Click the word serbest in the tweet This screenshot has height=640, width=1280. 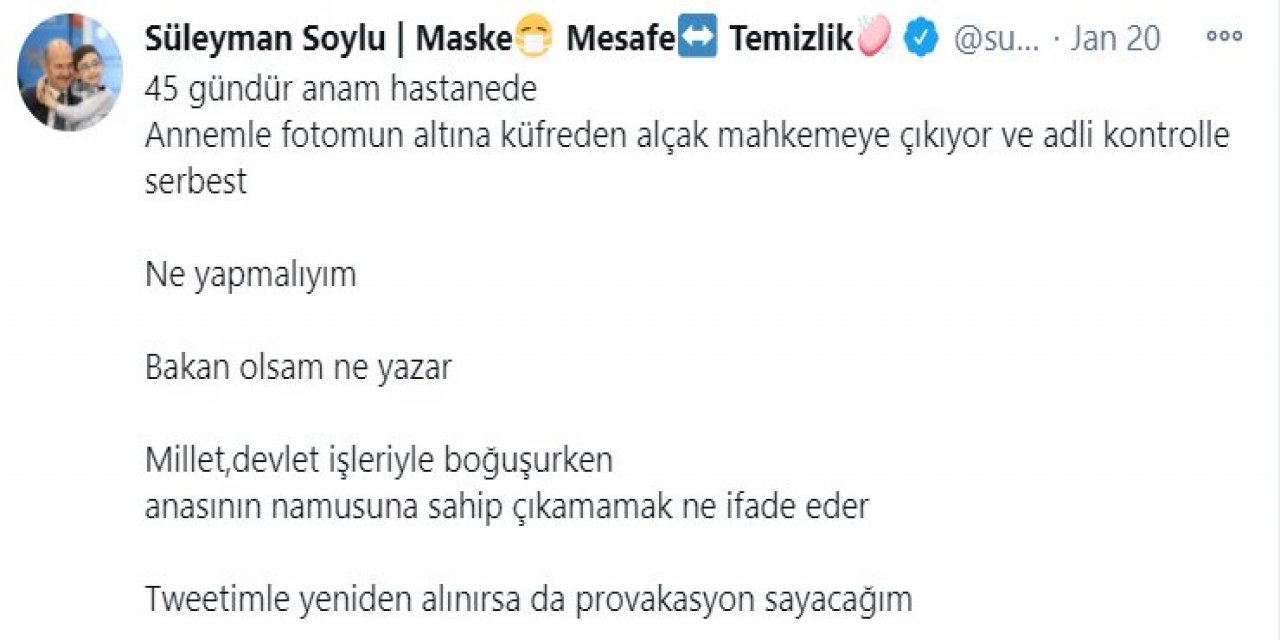click(x=197, y=180)
